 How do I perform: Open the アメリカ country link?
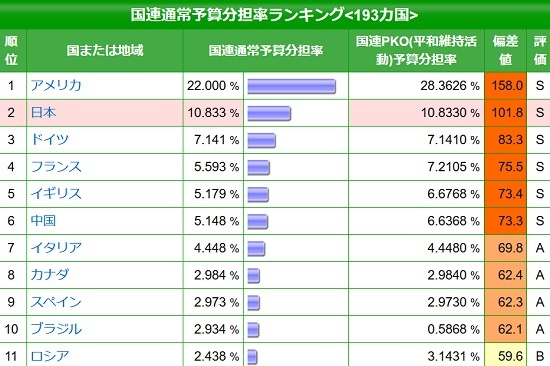point(56,85)
